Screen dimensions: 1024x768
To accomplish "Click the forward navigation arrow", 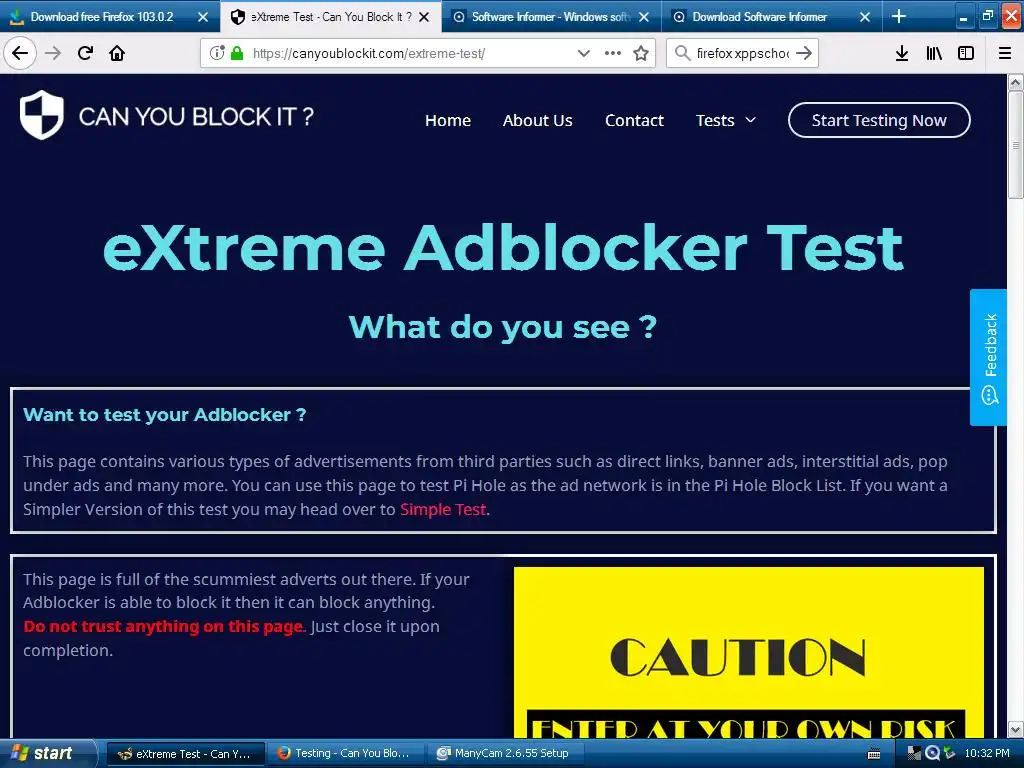I will pos(53,53).
